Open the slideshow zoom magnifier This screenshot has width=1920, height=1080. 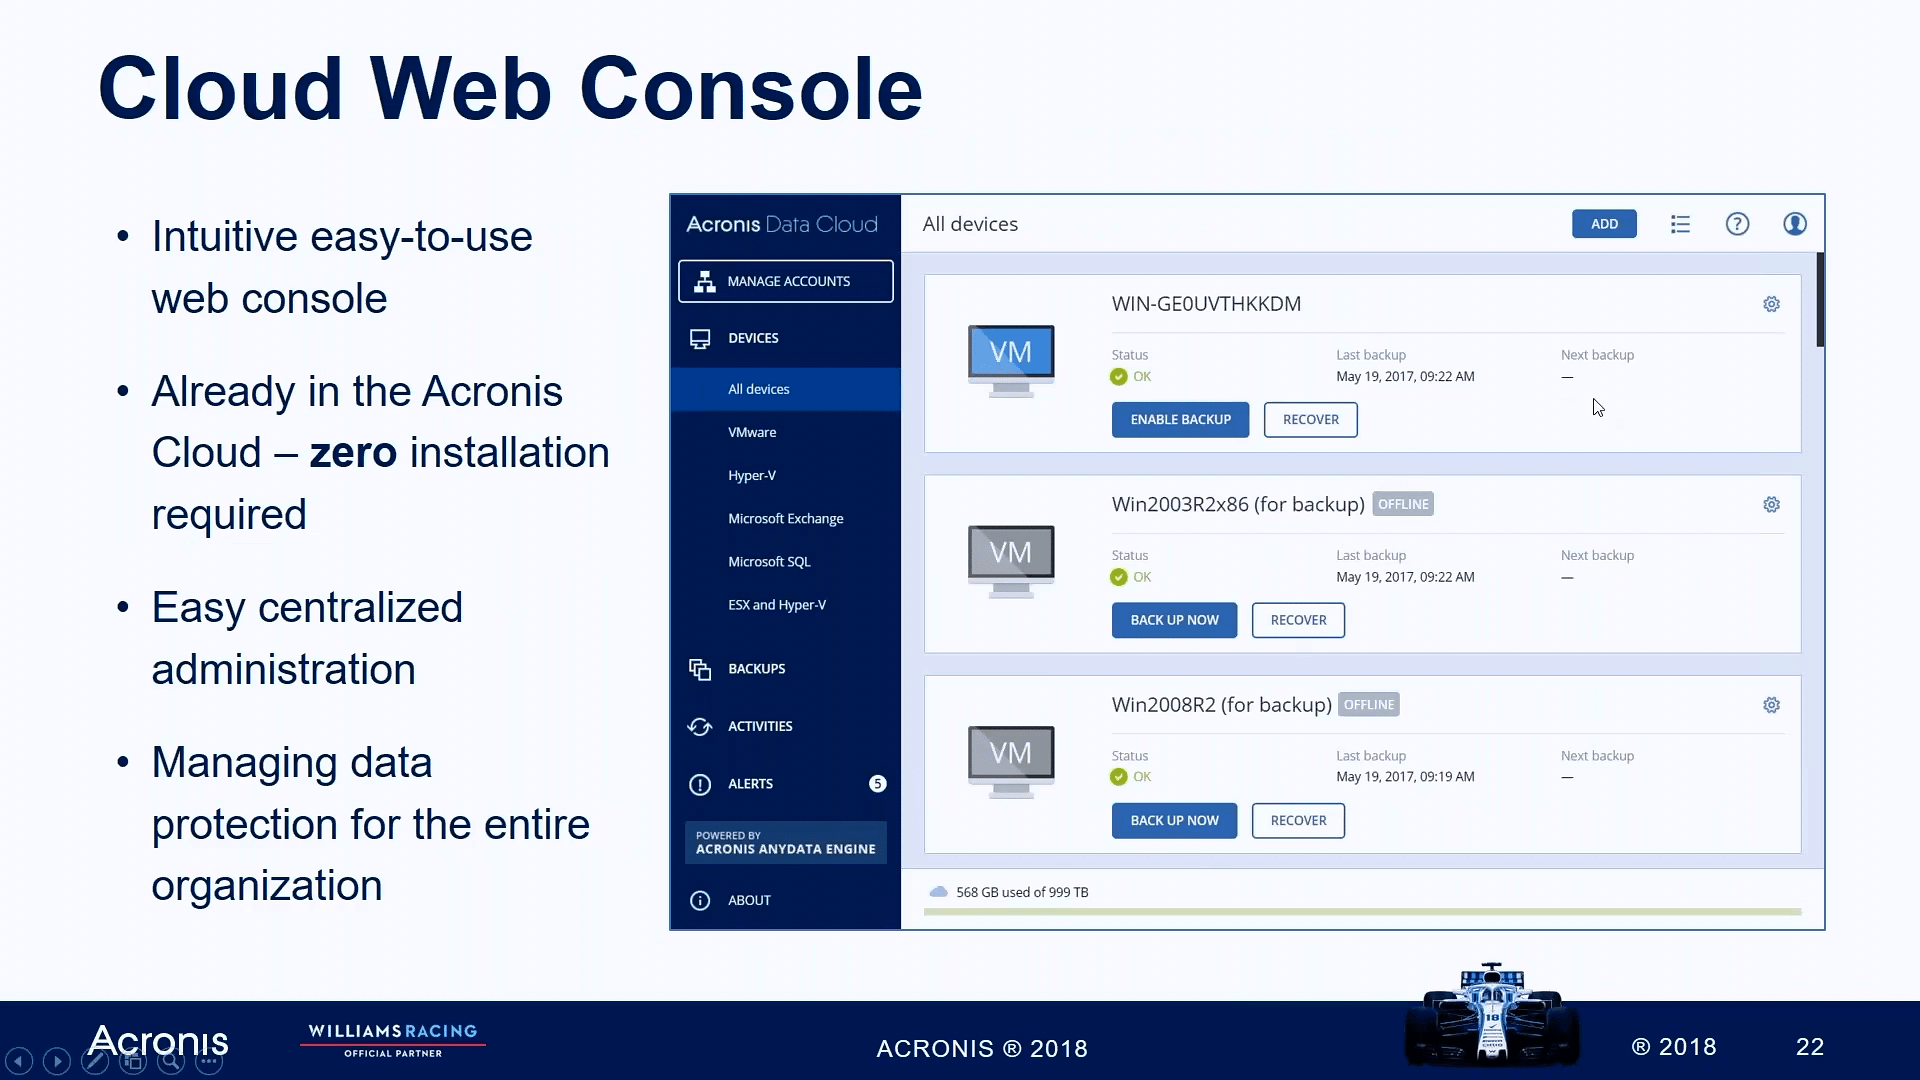[171, 1061]
